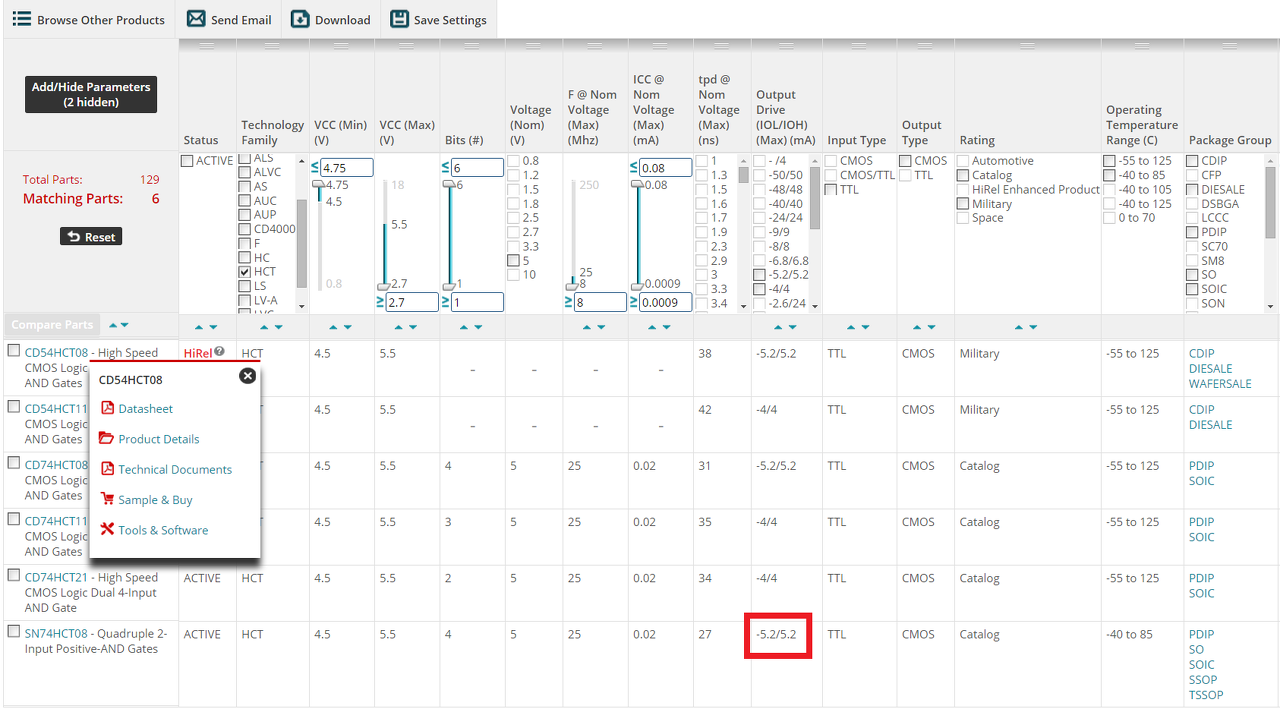Click the Download arrow icon

coord(300,19)
